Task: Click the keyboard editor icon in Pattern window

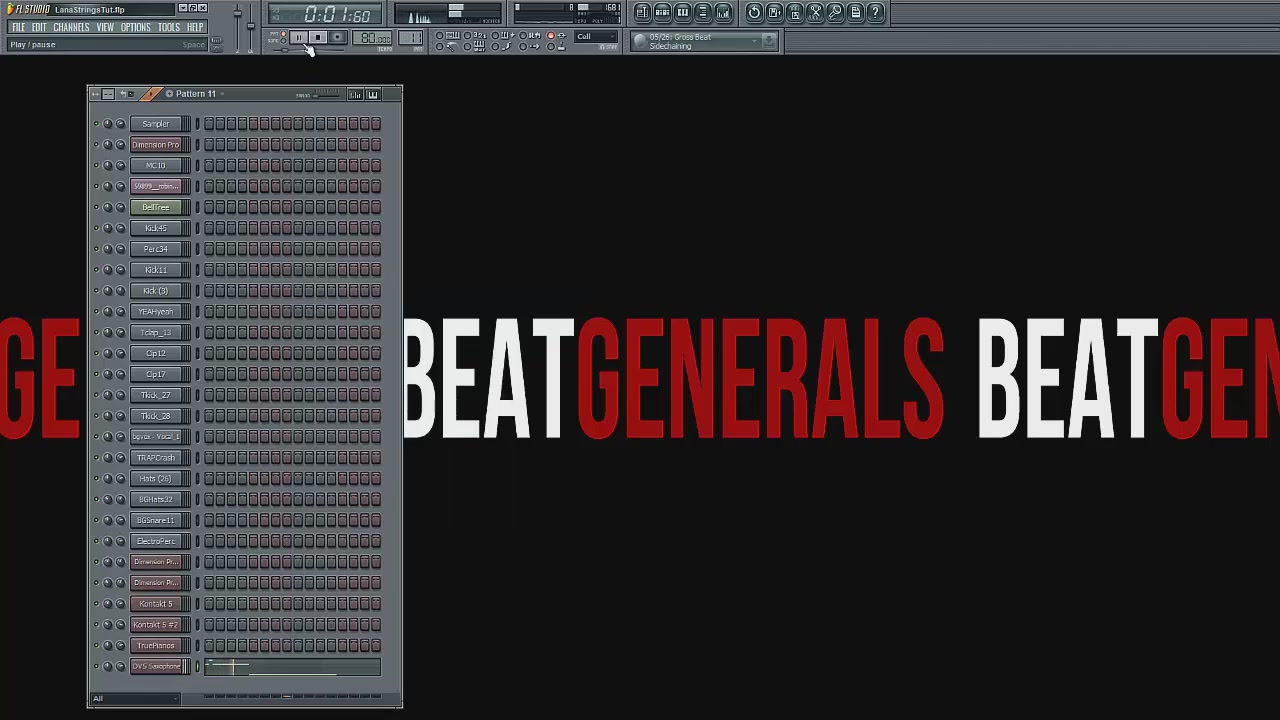Action: (x=372, y=94)
